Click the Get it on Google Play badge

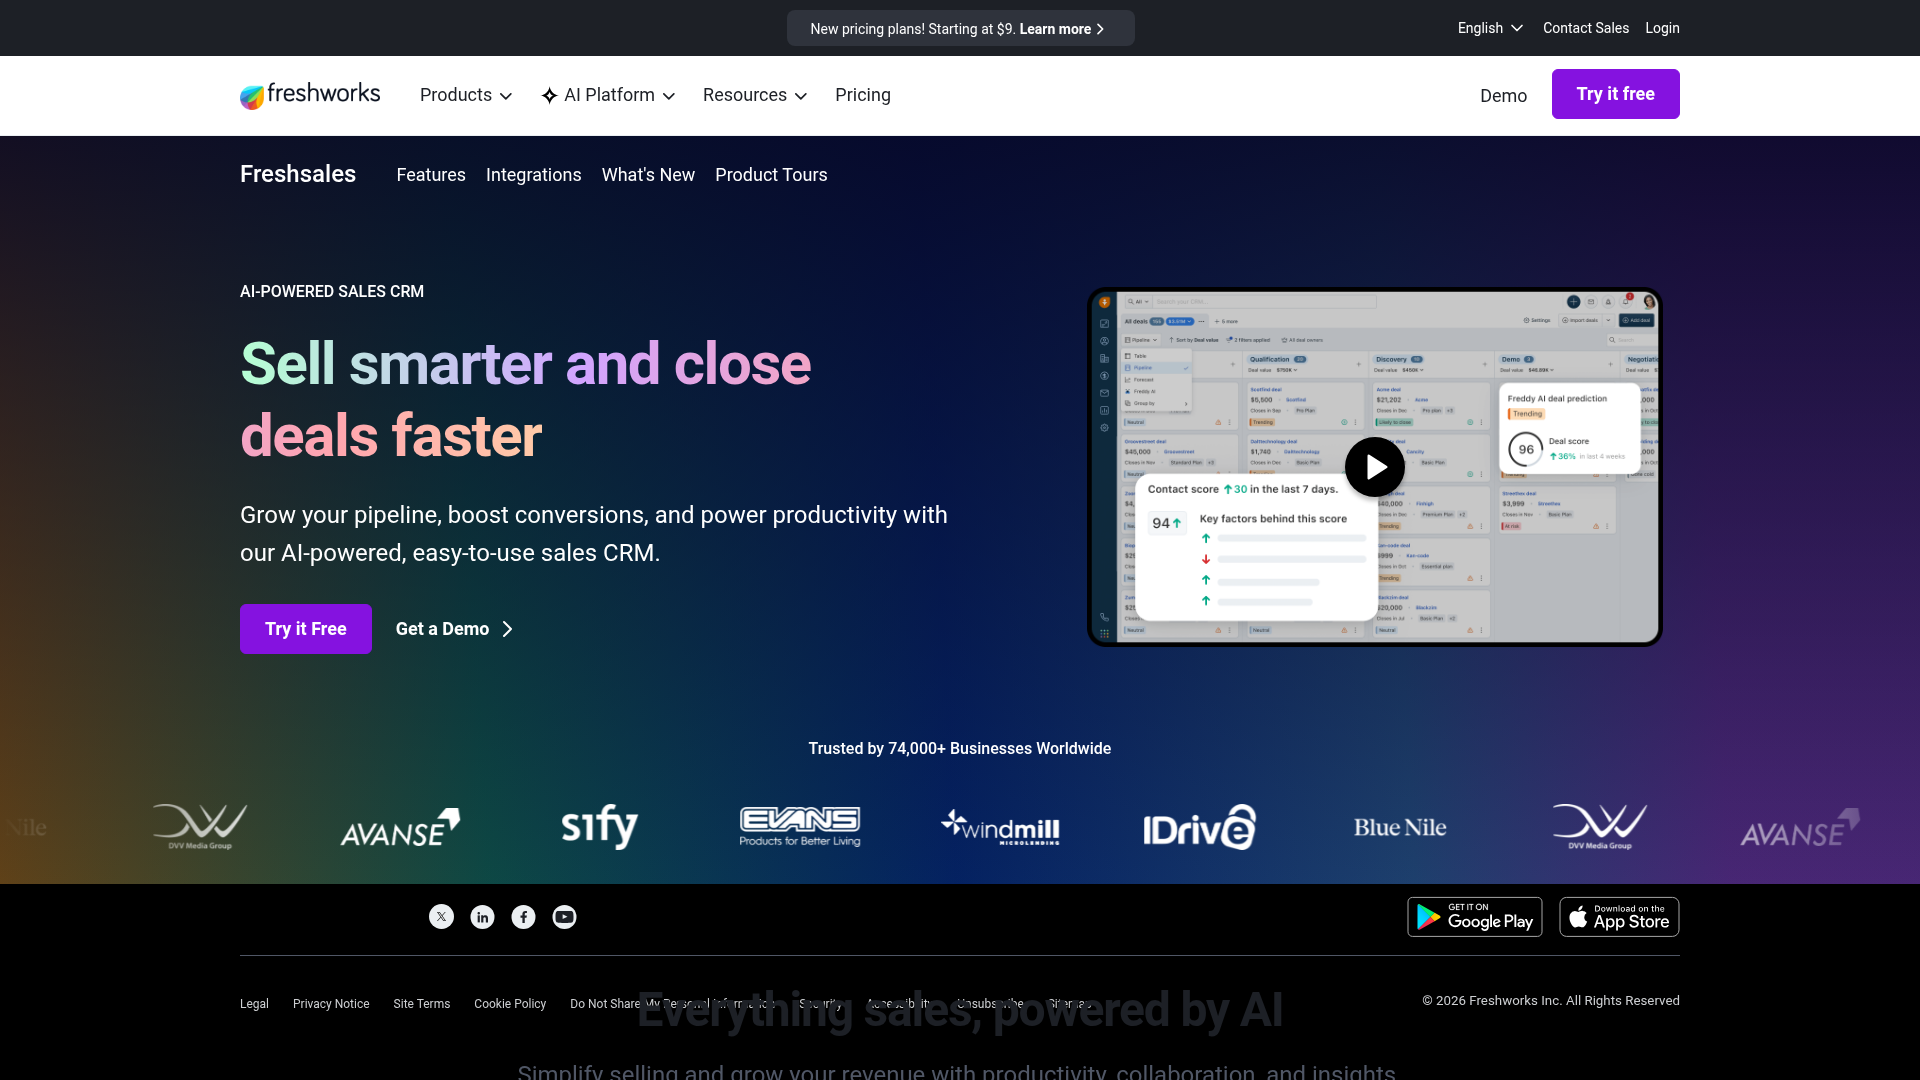click(1475, 917)
